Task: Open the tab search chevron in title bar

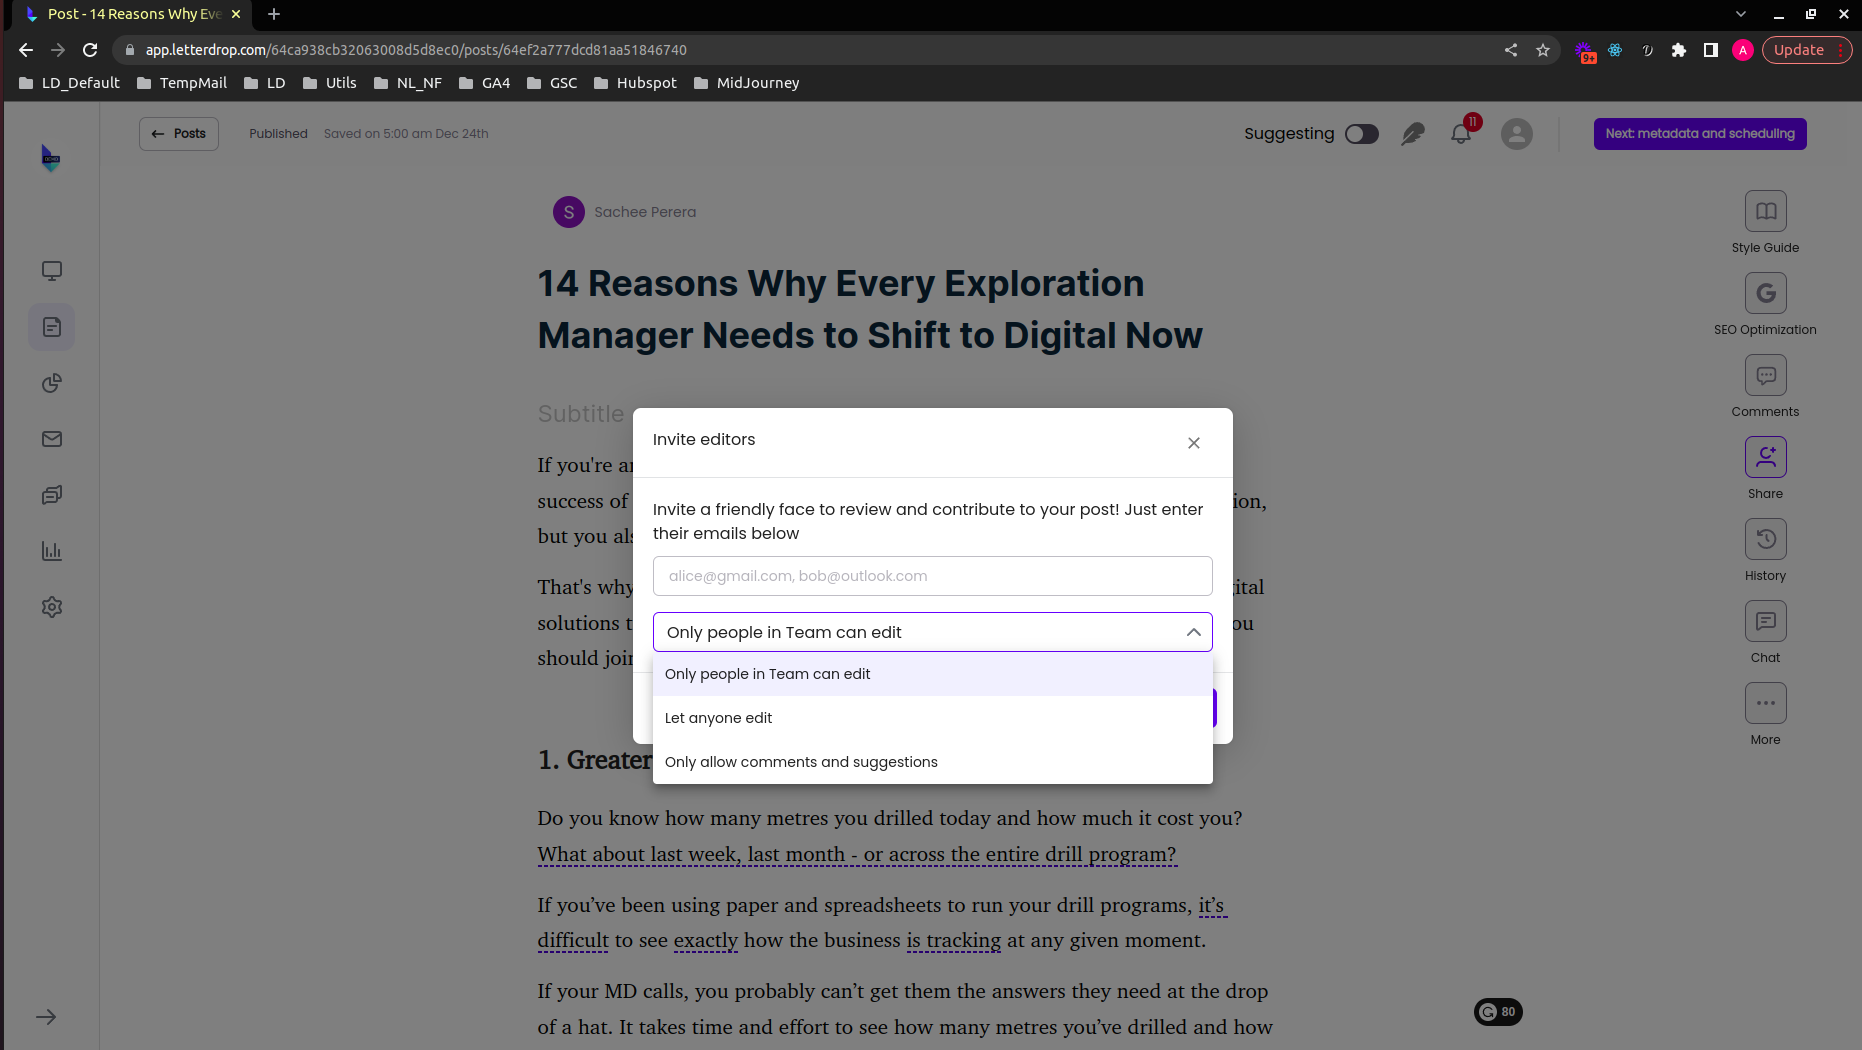Action: [1741, 14]
